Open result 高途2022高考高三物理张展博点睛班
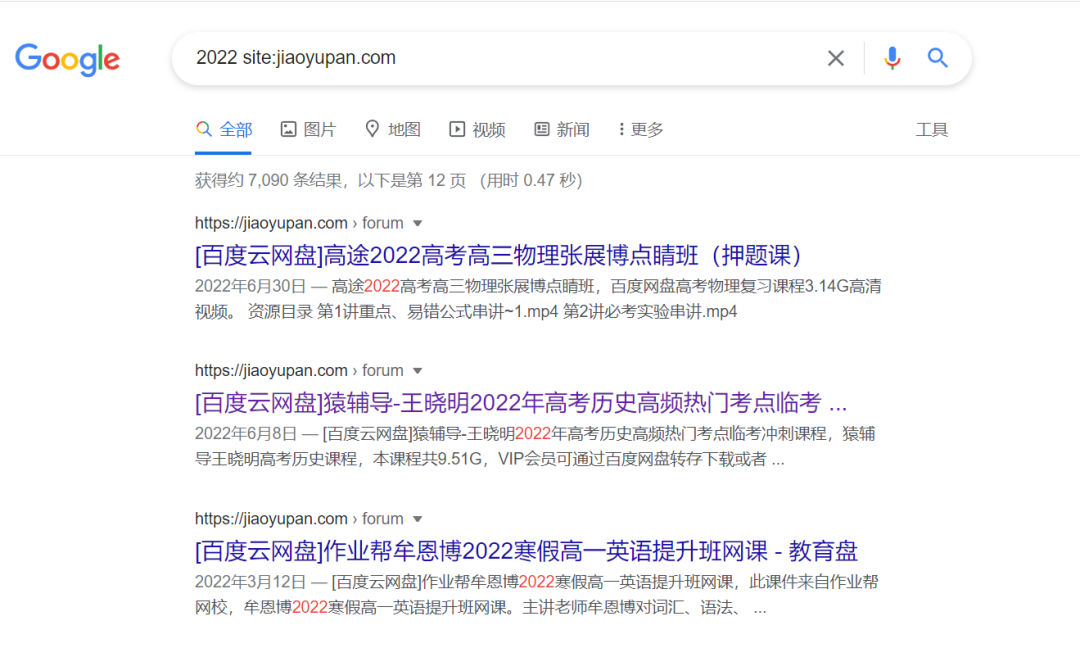This screenshot has height=648, width=1080. pos(499,255)
